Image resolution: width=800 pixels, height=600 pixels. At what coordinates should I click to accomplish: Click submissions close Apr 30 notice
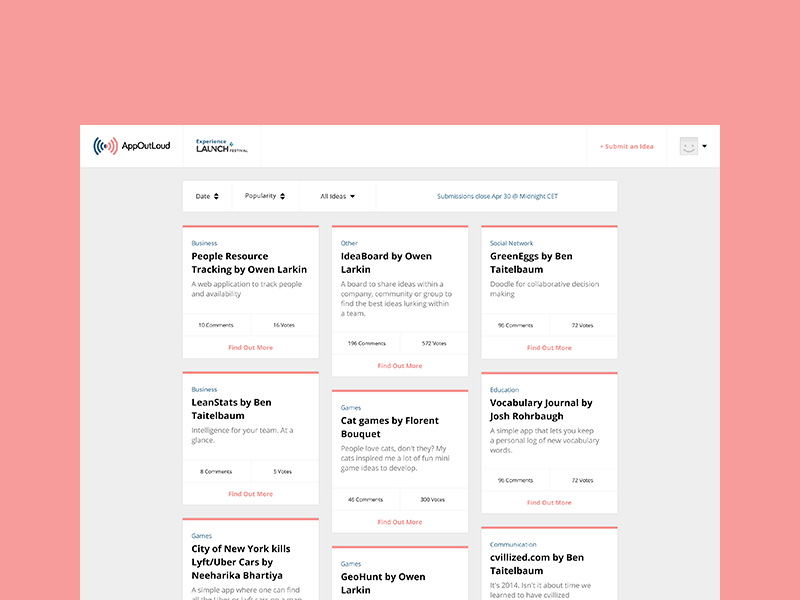(x=497, y=196)
